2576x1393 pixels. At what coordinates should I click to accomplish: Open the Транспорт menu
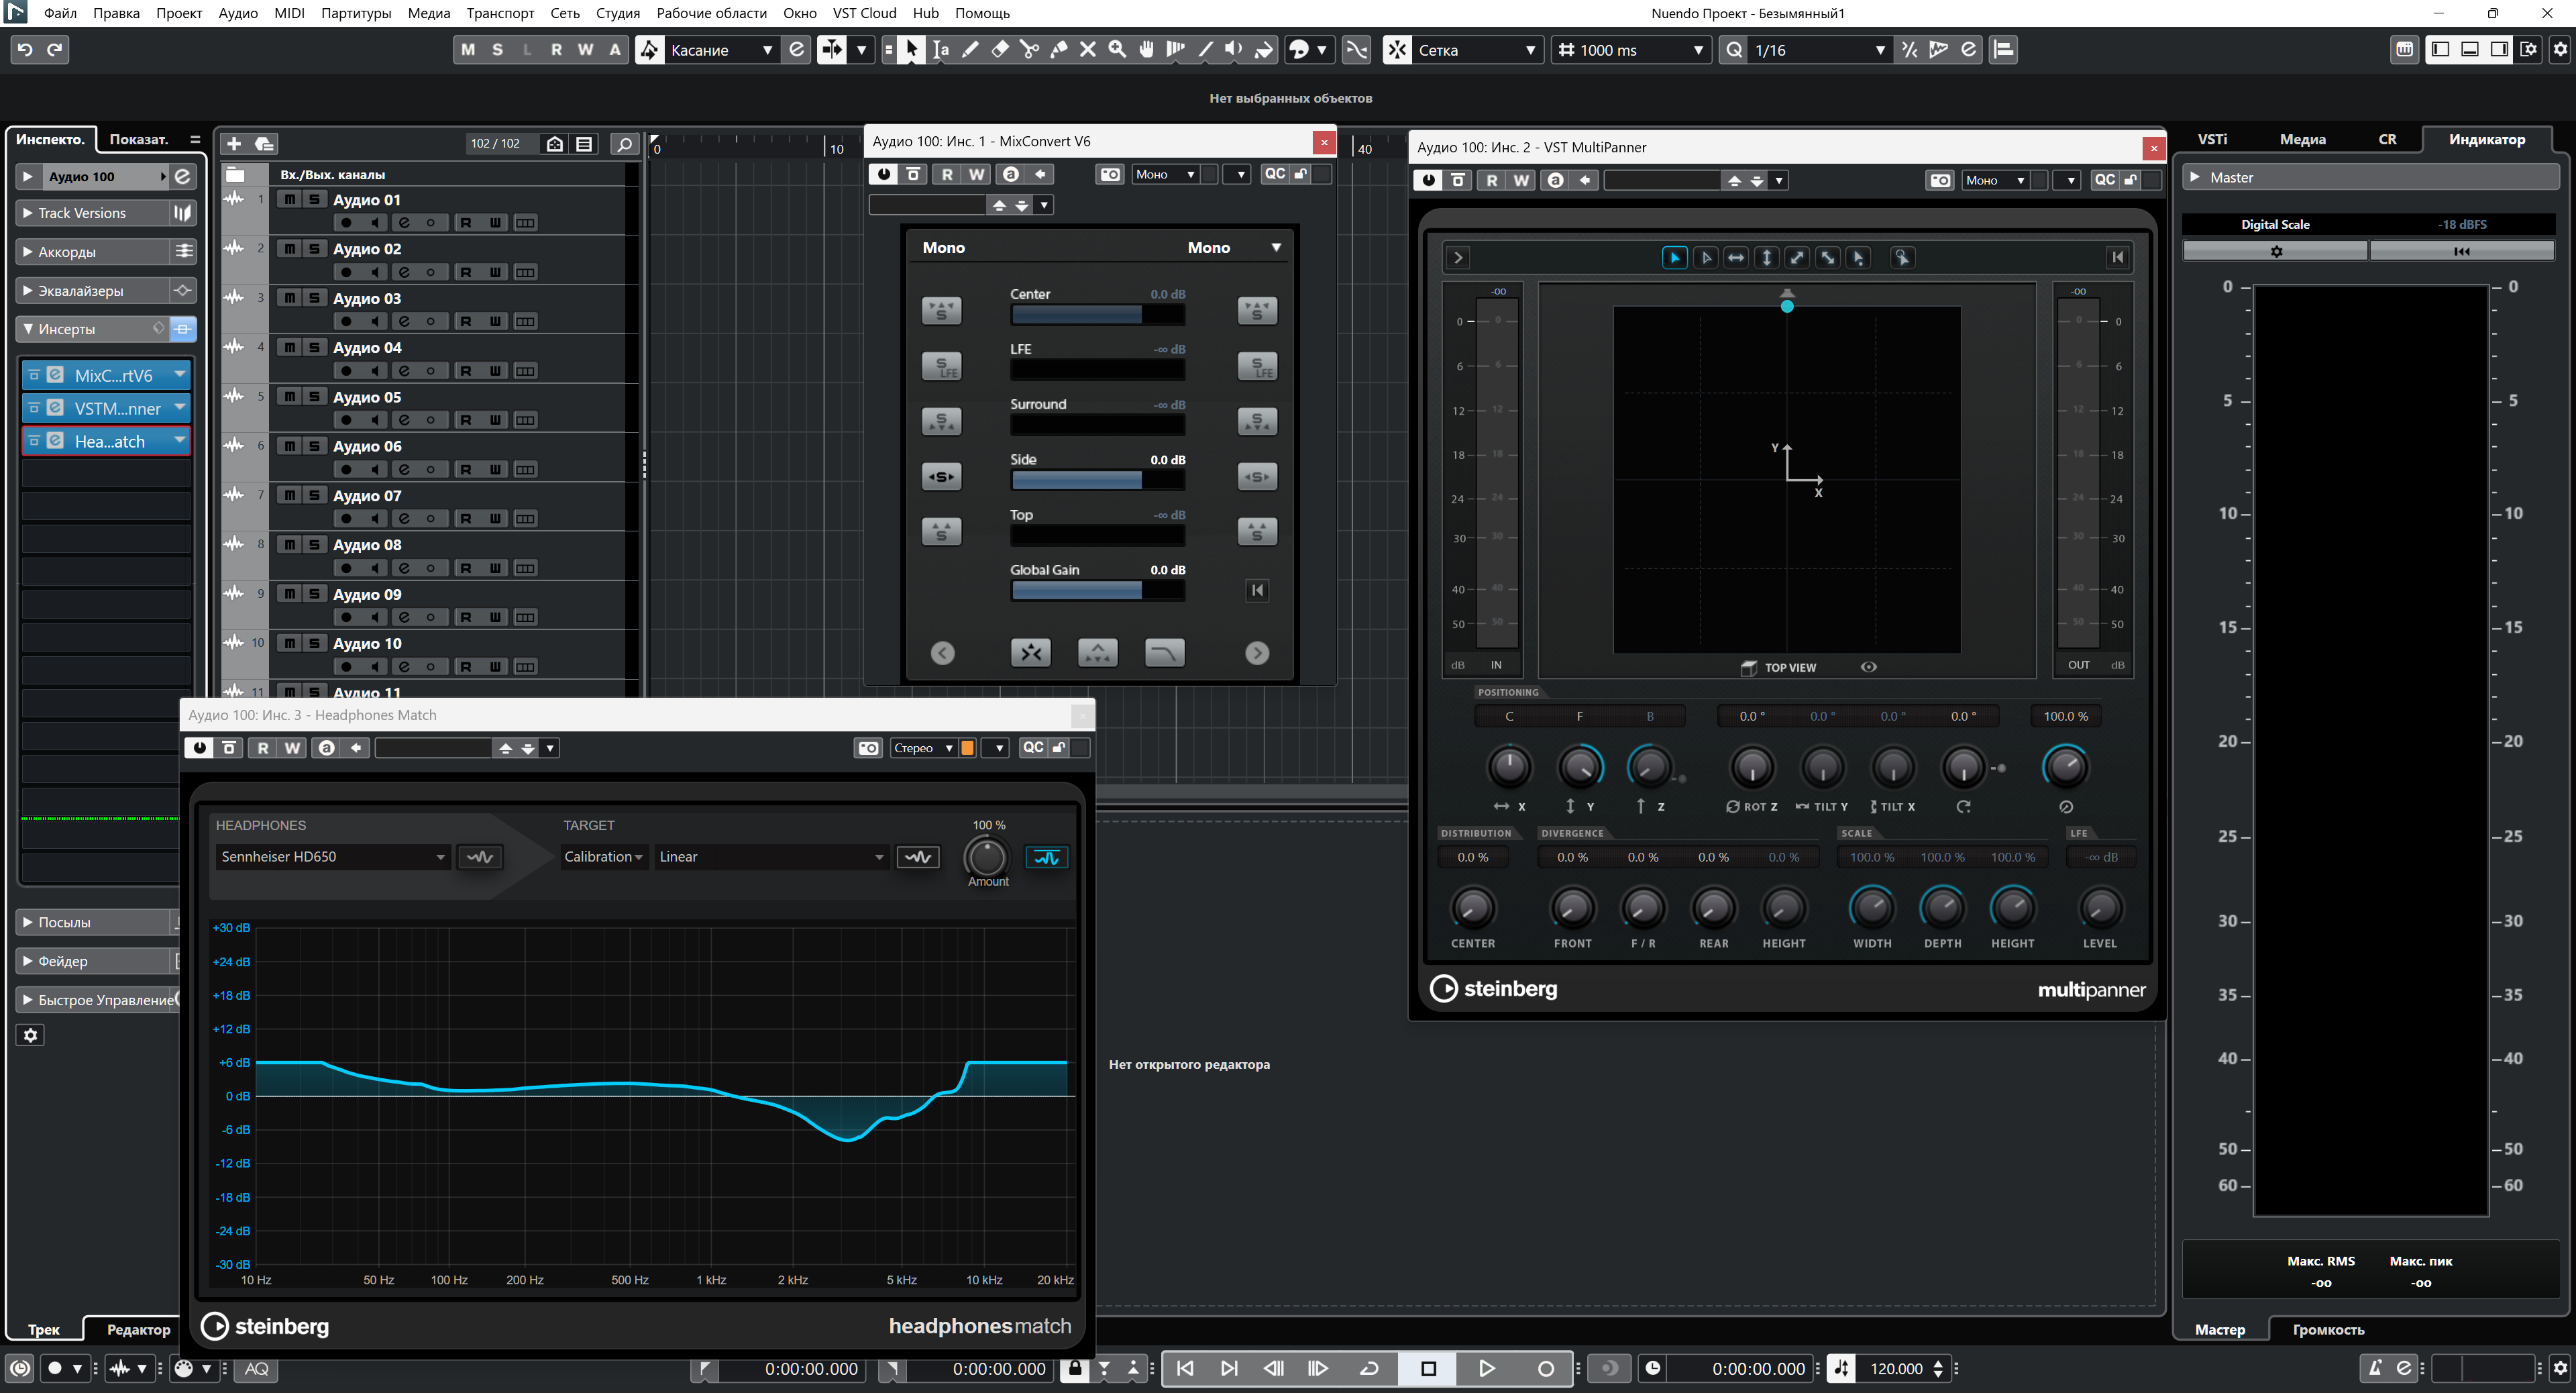500,13
